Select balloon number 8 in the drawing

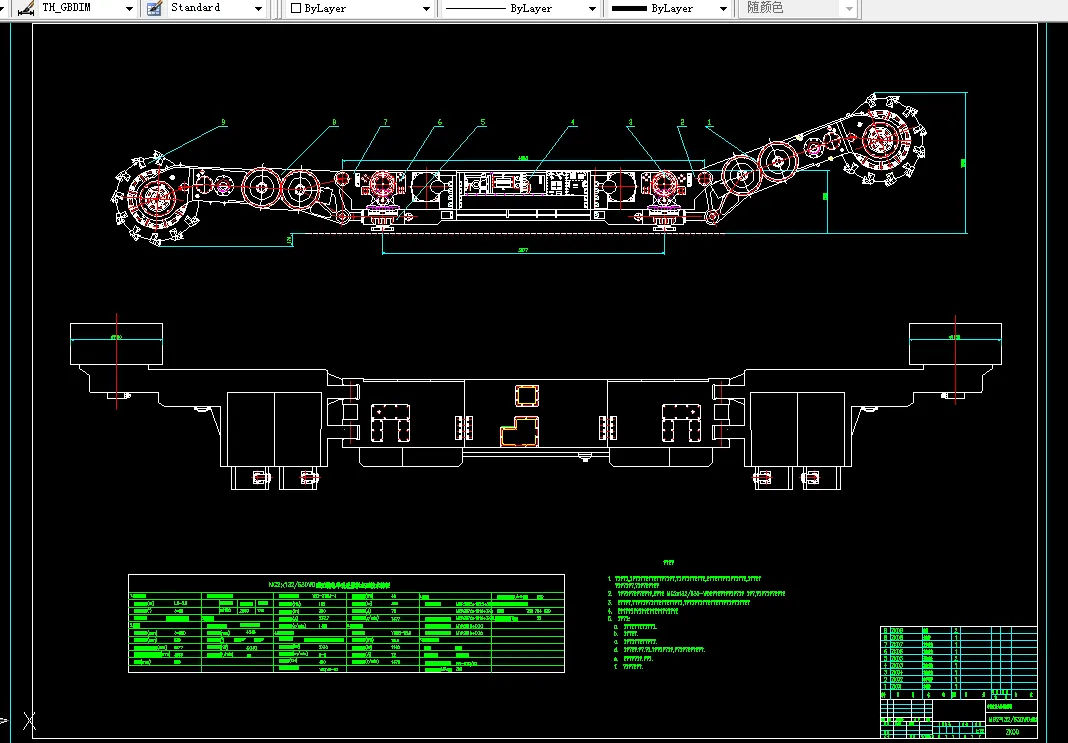[334, 123]
